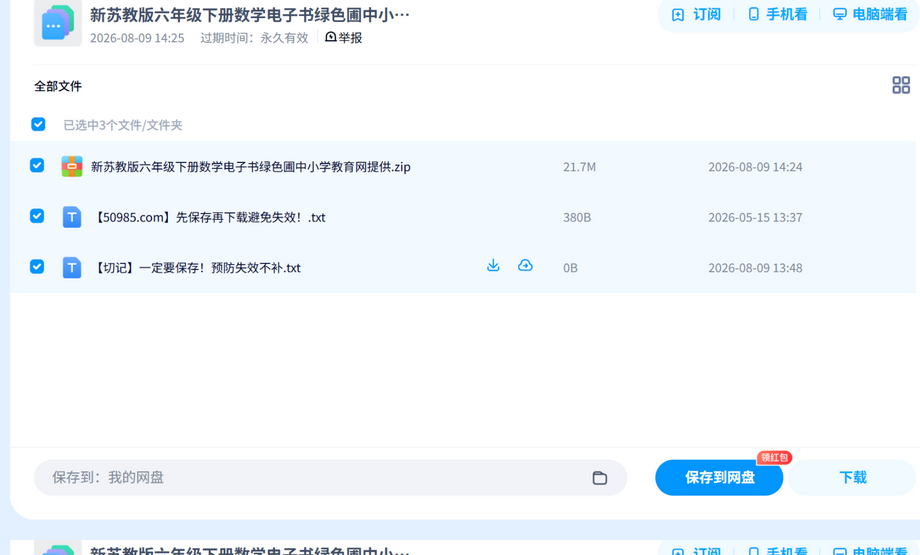Image resolution: width=920 pixels, height=555 pixels.
Task: Click the 2026-05-15 13:37 date cell
Action: pyautogui.click(x=755, y=218)
